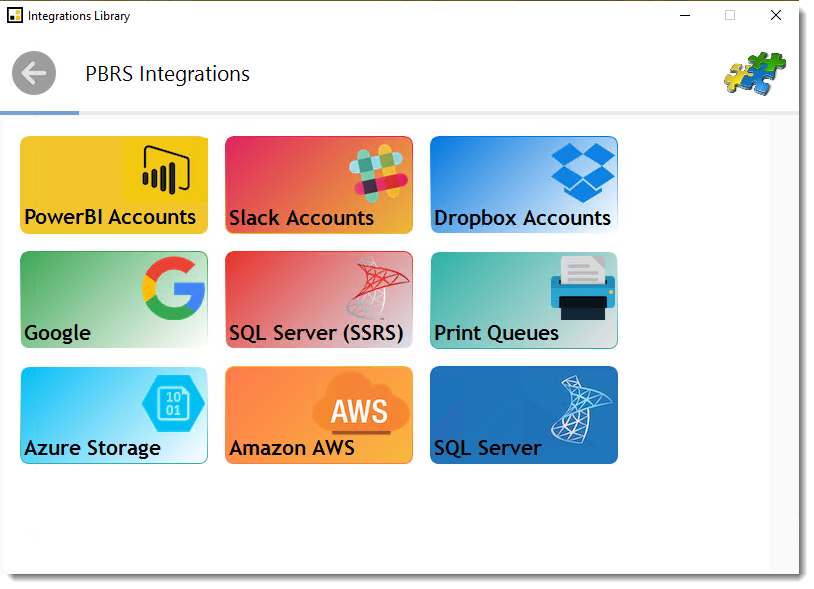Open Dropbox Accounts integration
The width and height of the screenshot is (814, 589).
pyautogui.click(x=523, y=185)
